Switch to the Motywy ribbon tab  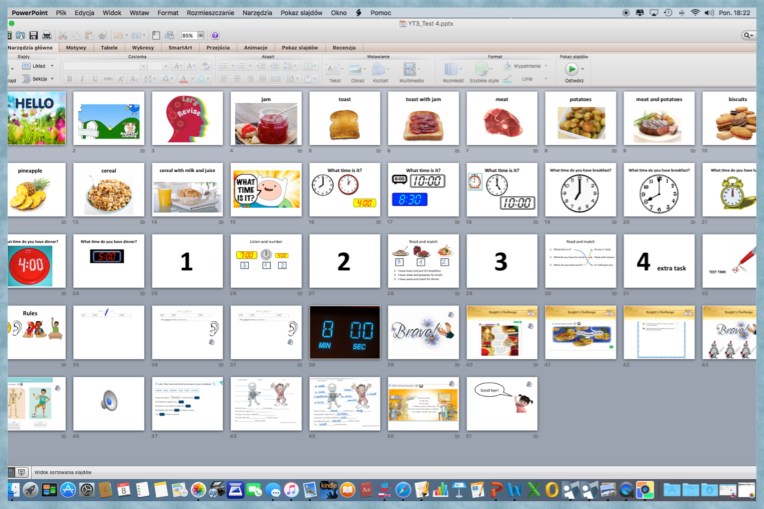pos(76,48)
